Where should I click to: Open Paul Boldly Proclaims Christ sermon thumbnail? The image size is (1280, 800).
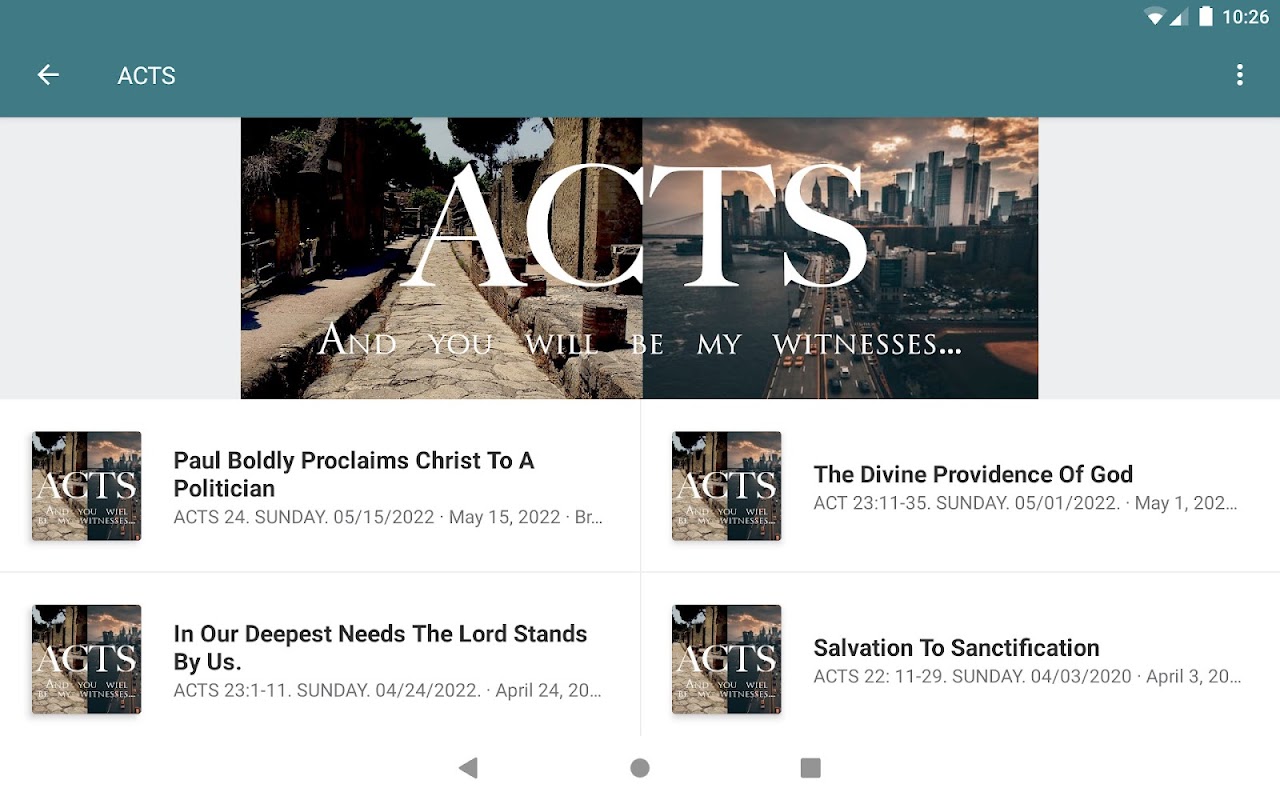(87, 486)
